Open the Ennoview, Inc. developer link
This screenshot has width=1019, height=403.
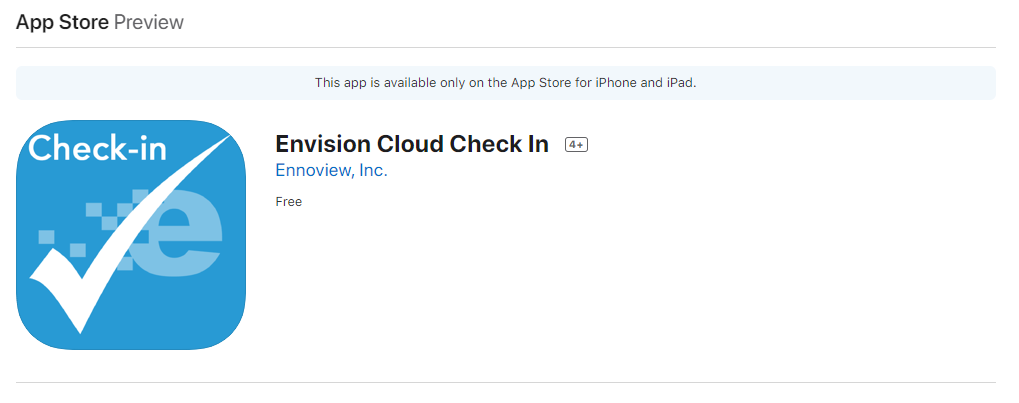click(x=331, y=171)
